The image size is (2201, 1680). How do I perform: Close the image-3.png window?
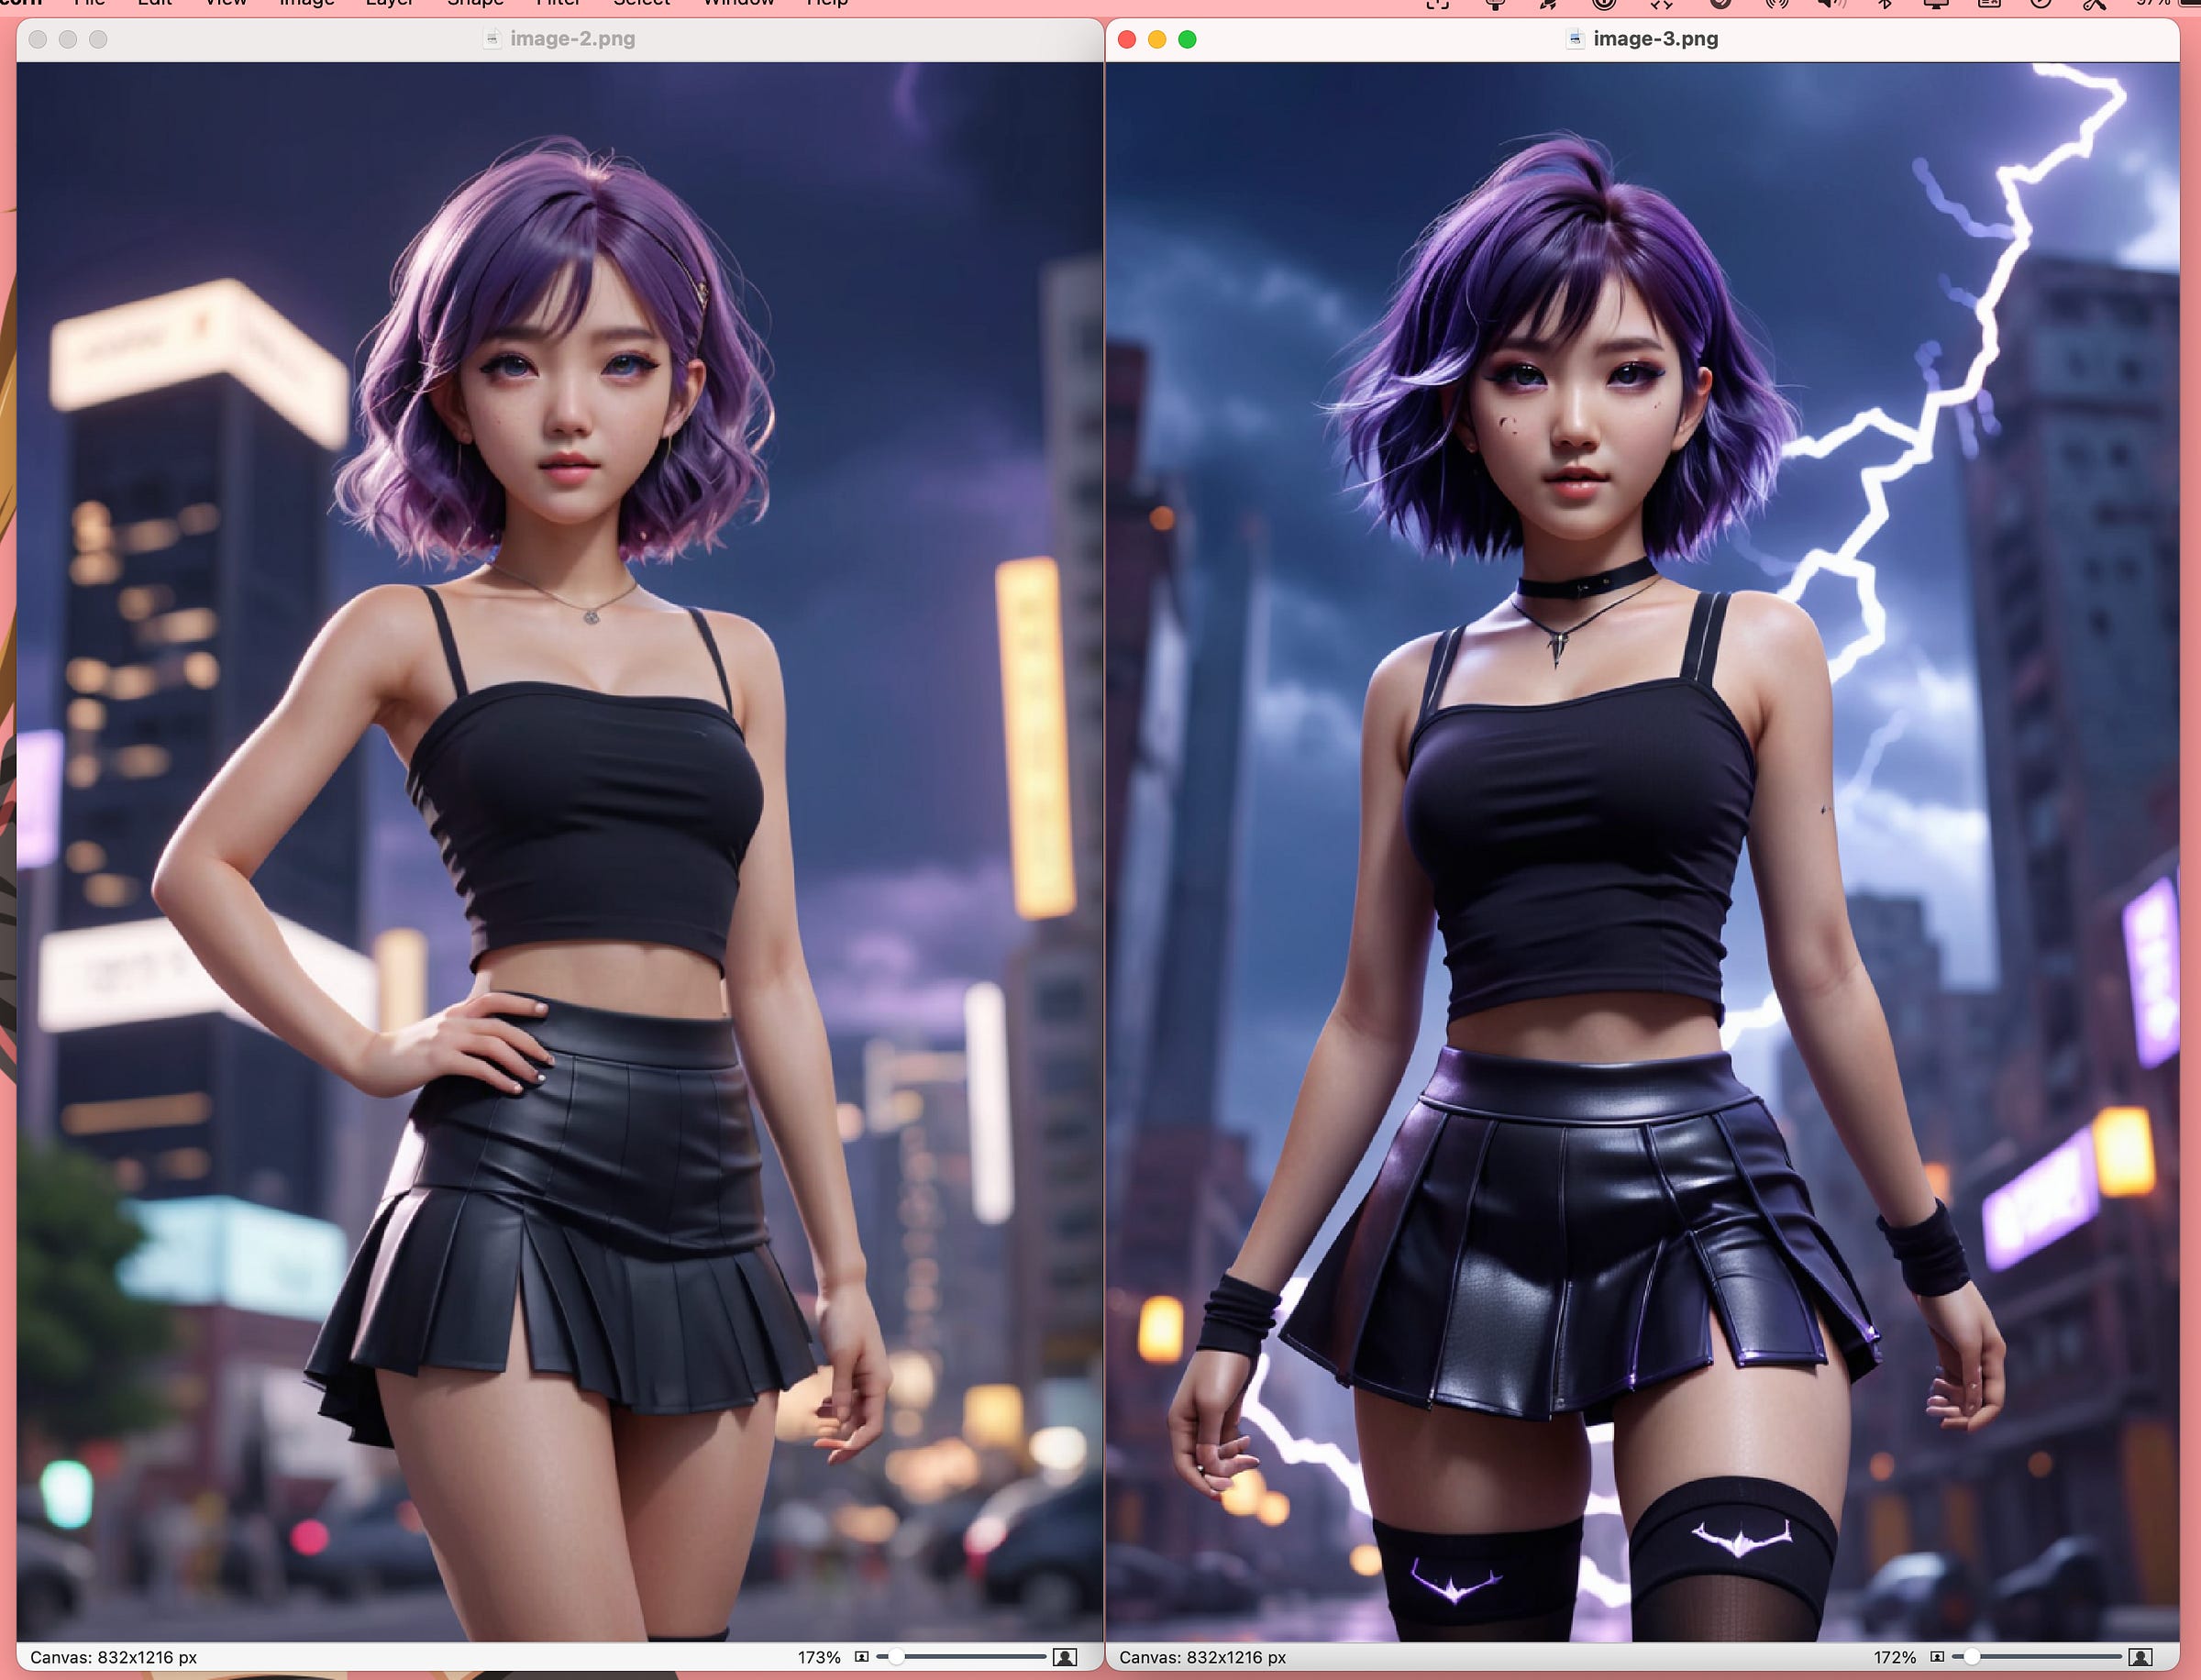pos(1127,39)
